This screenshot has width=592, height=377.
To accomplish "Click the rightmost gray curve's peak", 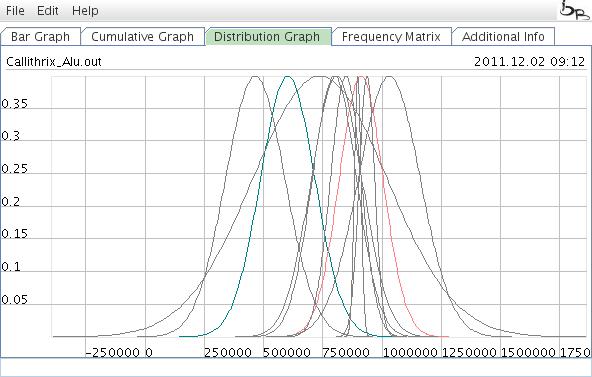I will 389,77.
